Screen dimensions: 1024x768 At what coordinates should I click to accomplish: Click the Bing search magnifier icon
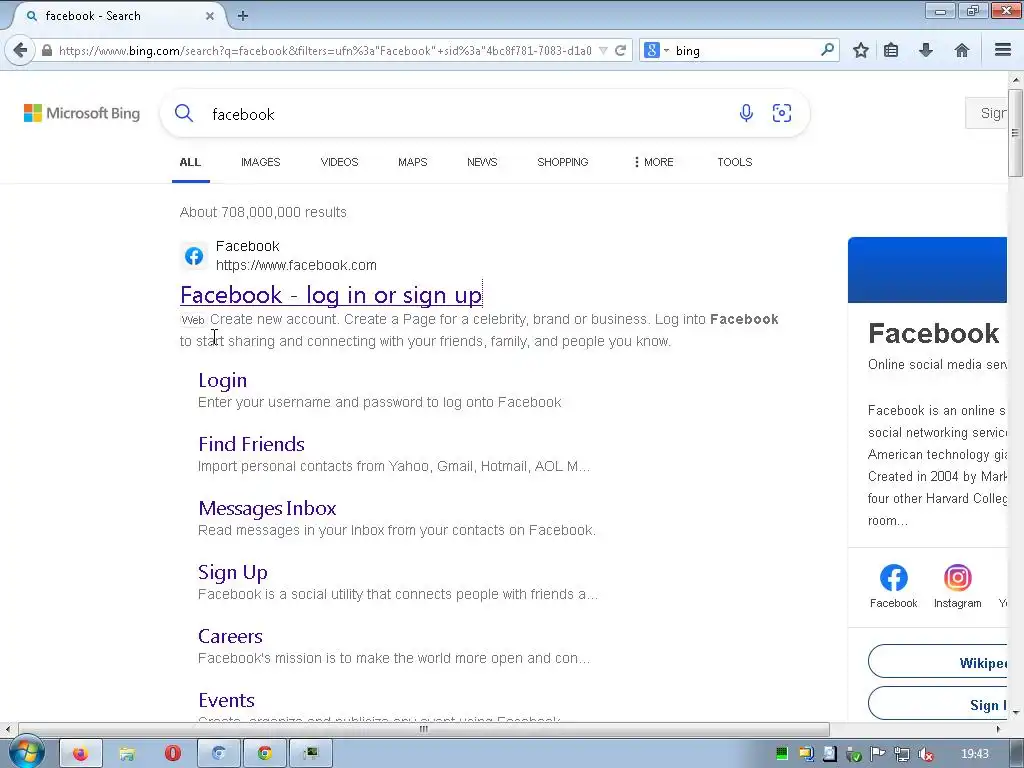(184, 114)
